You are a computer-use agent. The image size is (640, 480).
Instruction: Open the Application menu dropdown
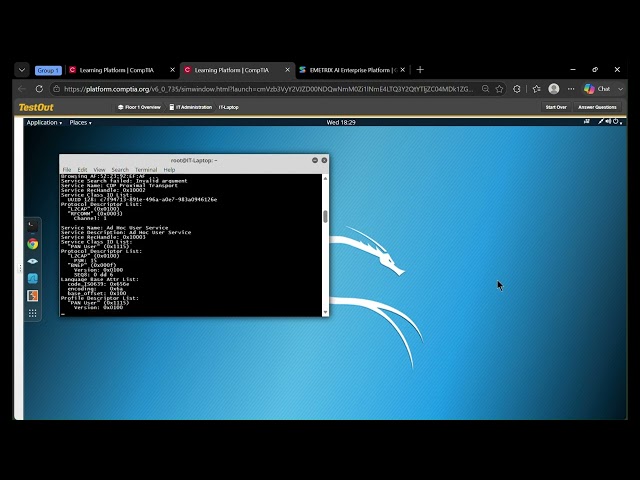(44, 122)
